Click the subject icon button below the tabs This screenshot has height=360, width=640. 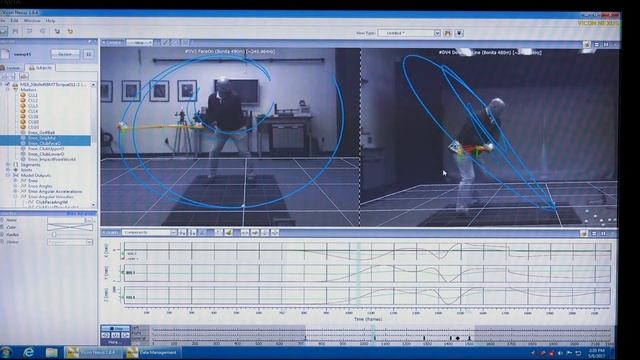pyautogui.click(x=23, y=76)
